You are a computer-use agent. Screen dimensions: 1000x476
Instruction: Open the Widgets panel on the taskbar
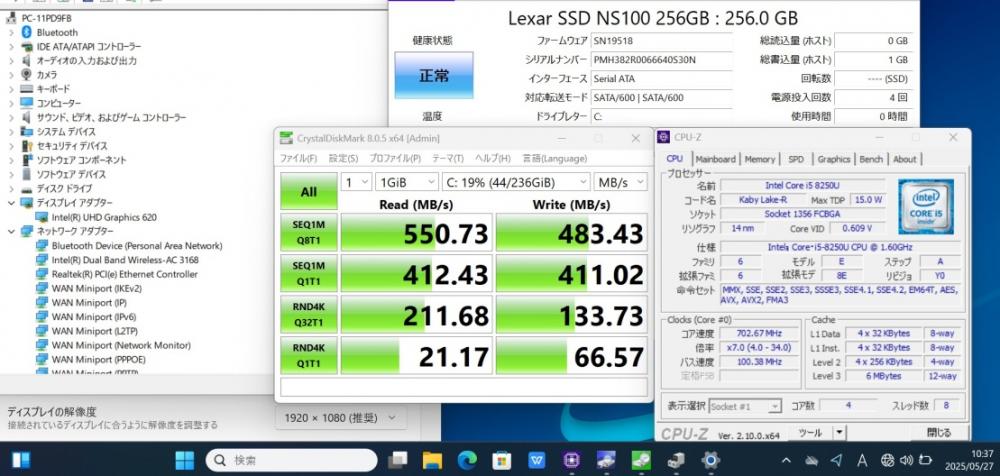(20, 460)
